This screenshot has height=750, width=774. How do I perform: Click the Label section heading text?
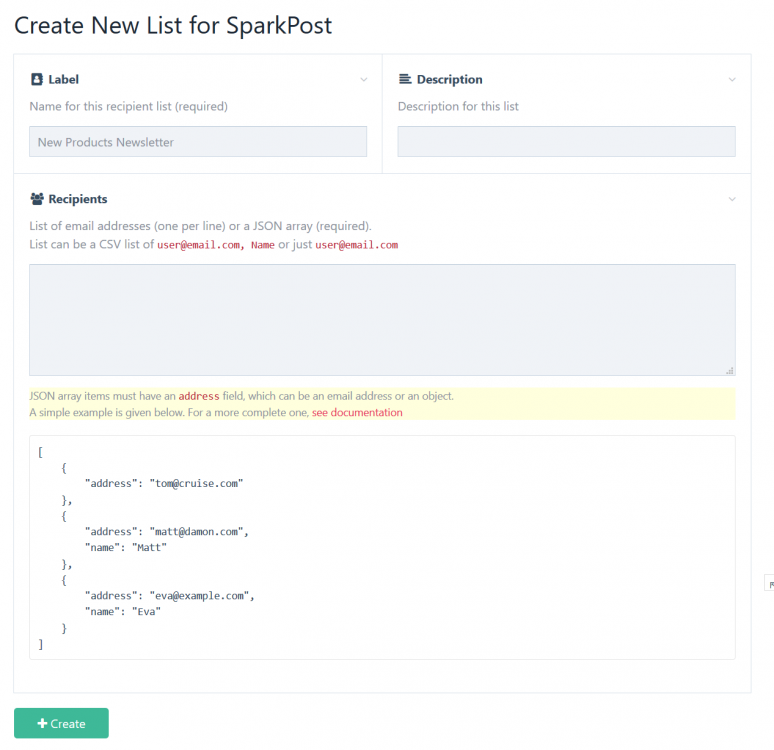click(x=64, y=79)
